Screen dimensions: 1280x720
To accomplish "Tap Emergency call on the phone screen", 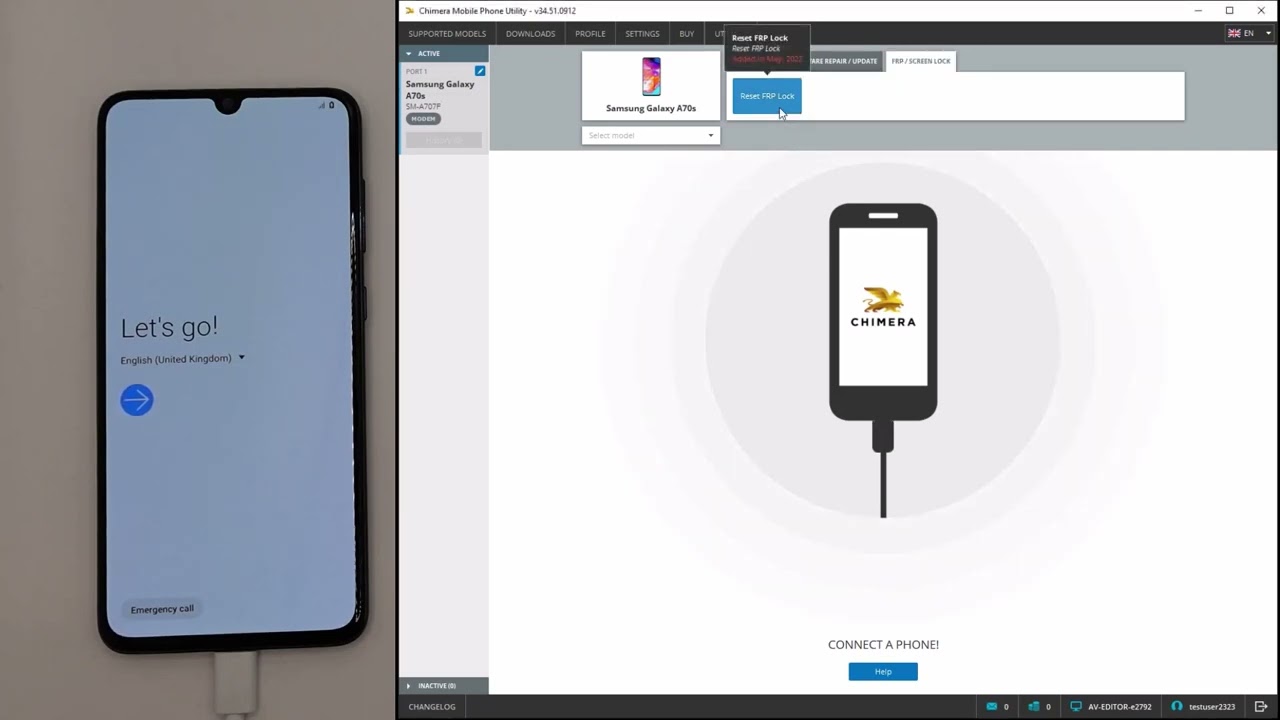I will point(162,609).
